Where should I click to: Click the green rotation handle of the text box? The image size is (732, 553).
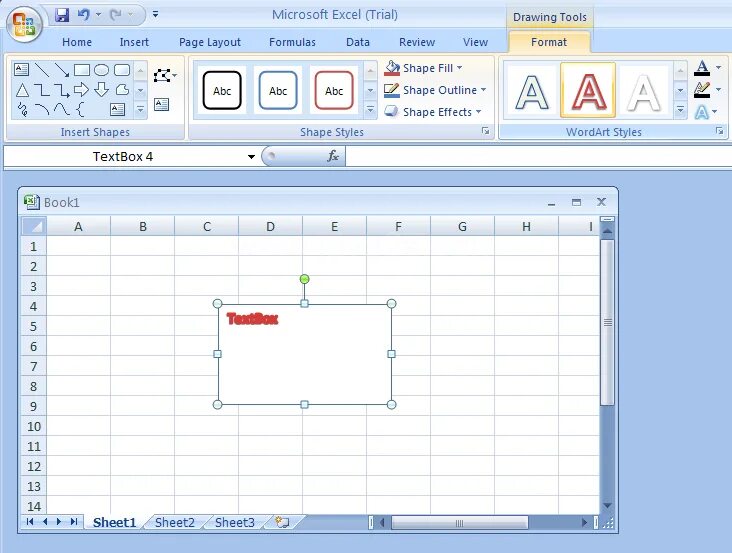[304, 279]
